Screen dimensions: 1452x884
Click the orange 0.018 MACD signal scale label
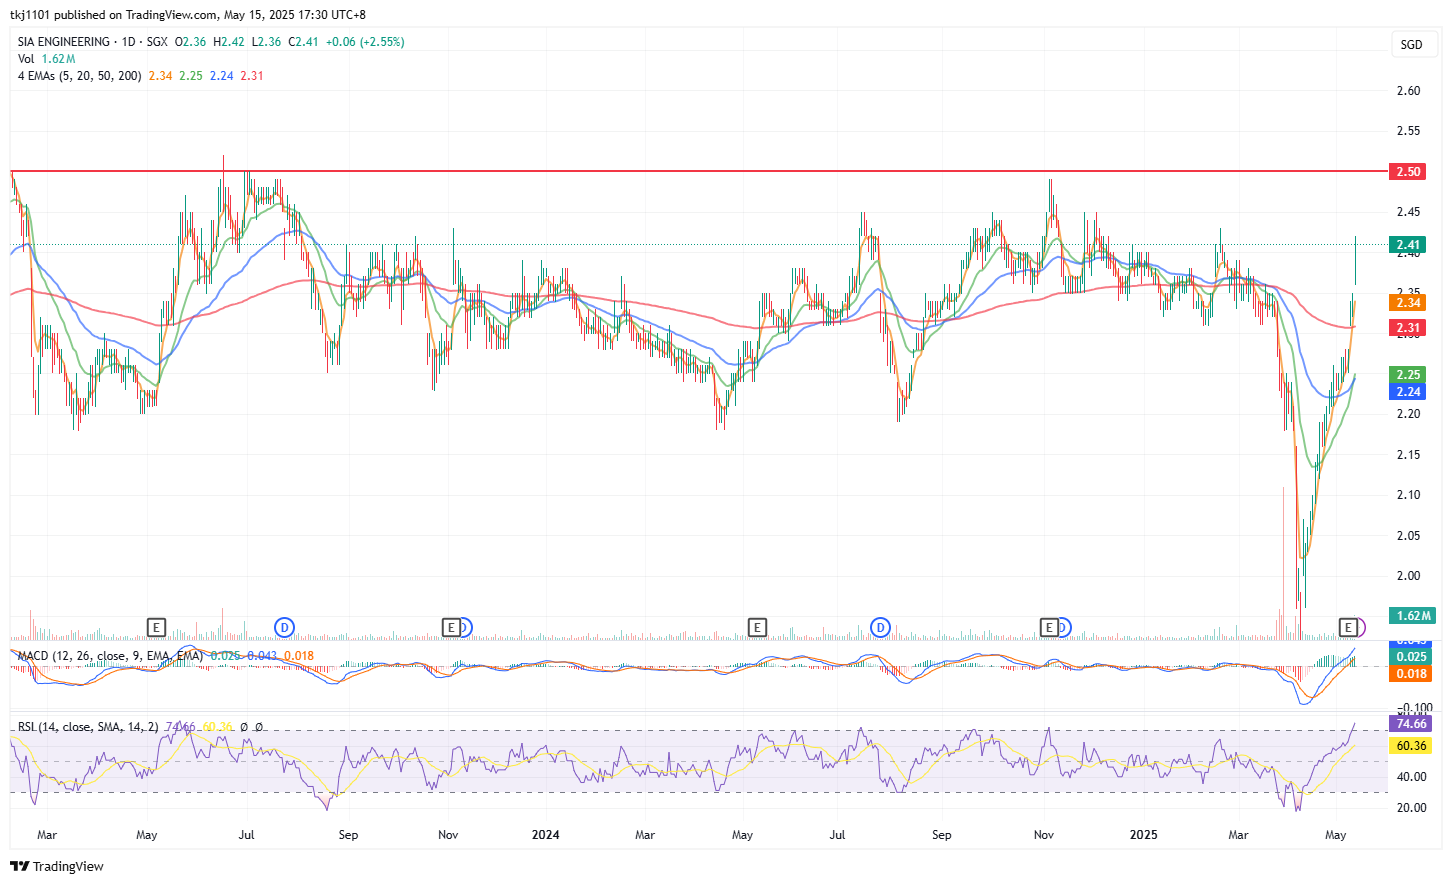pyautogui.click(x=1411, y=674)
